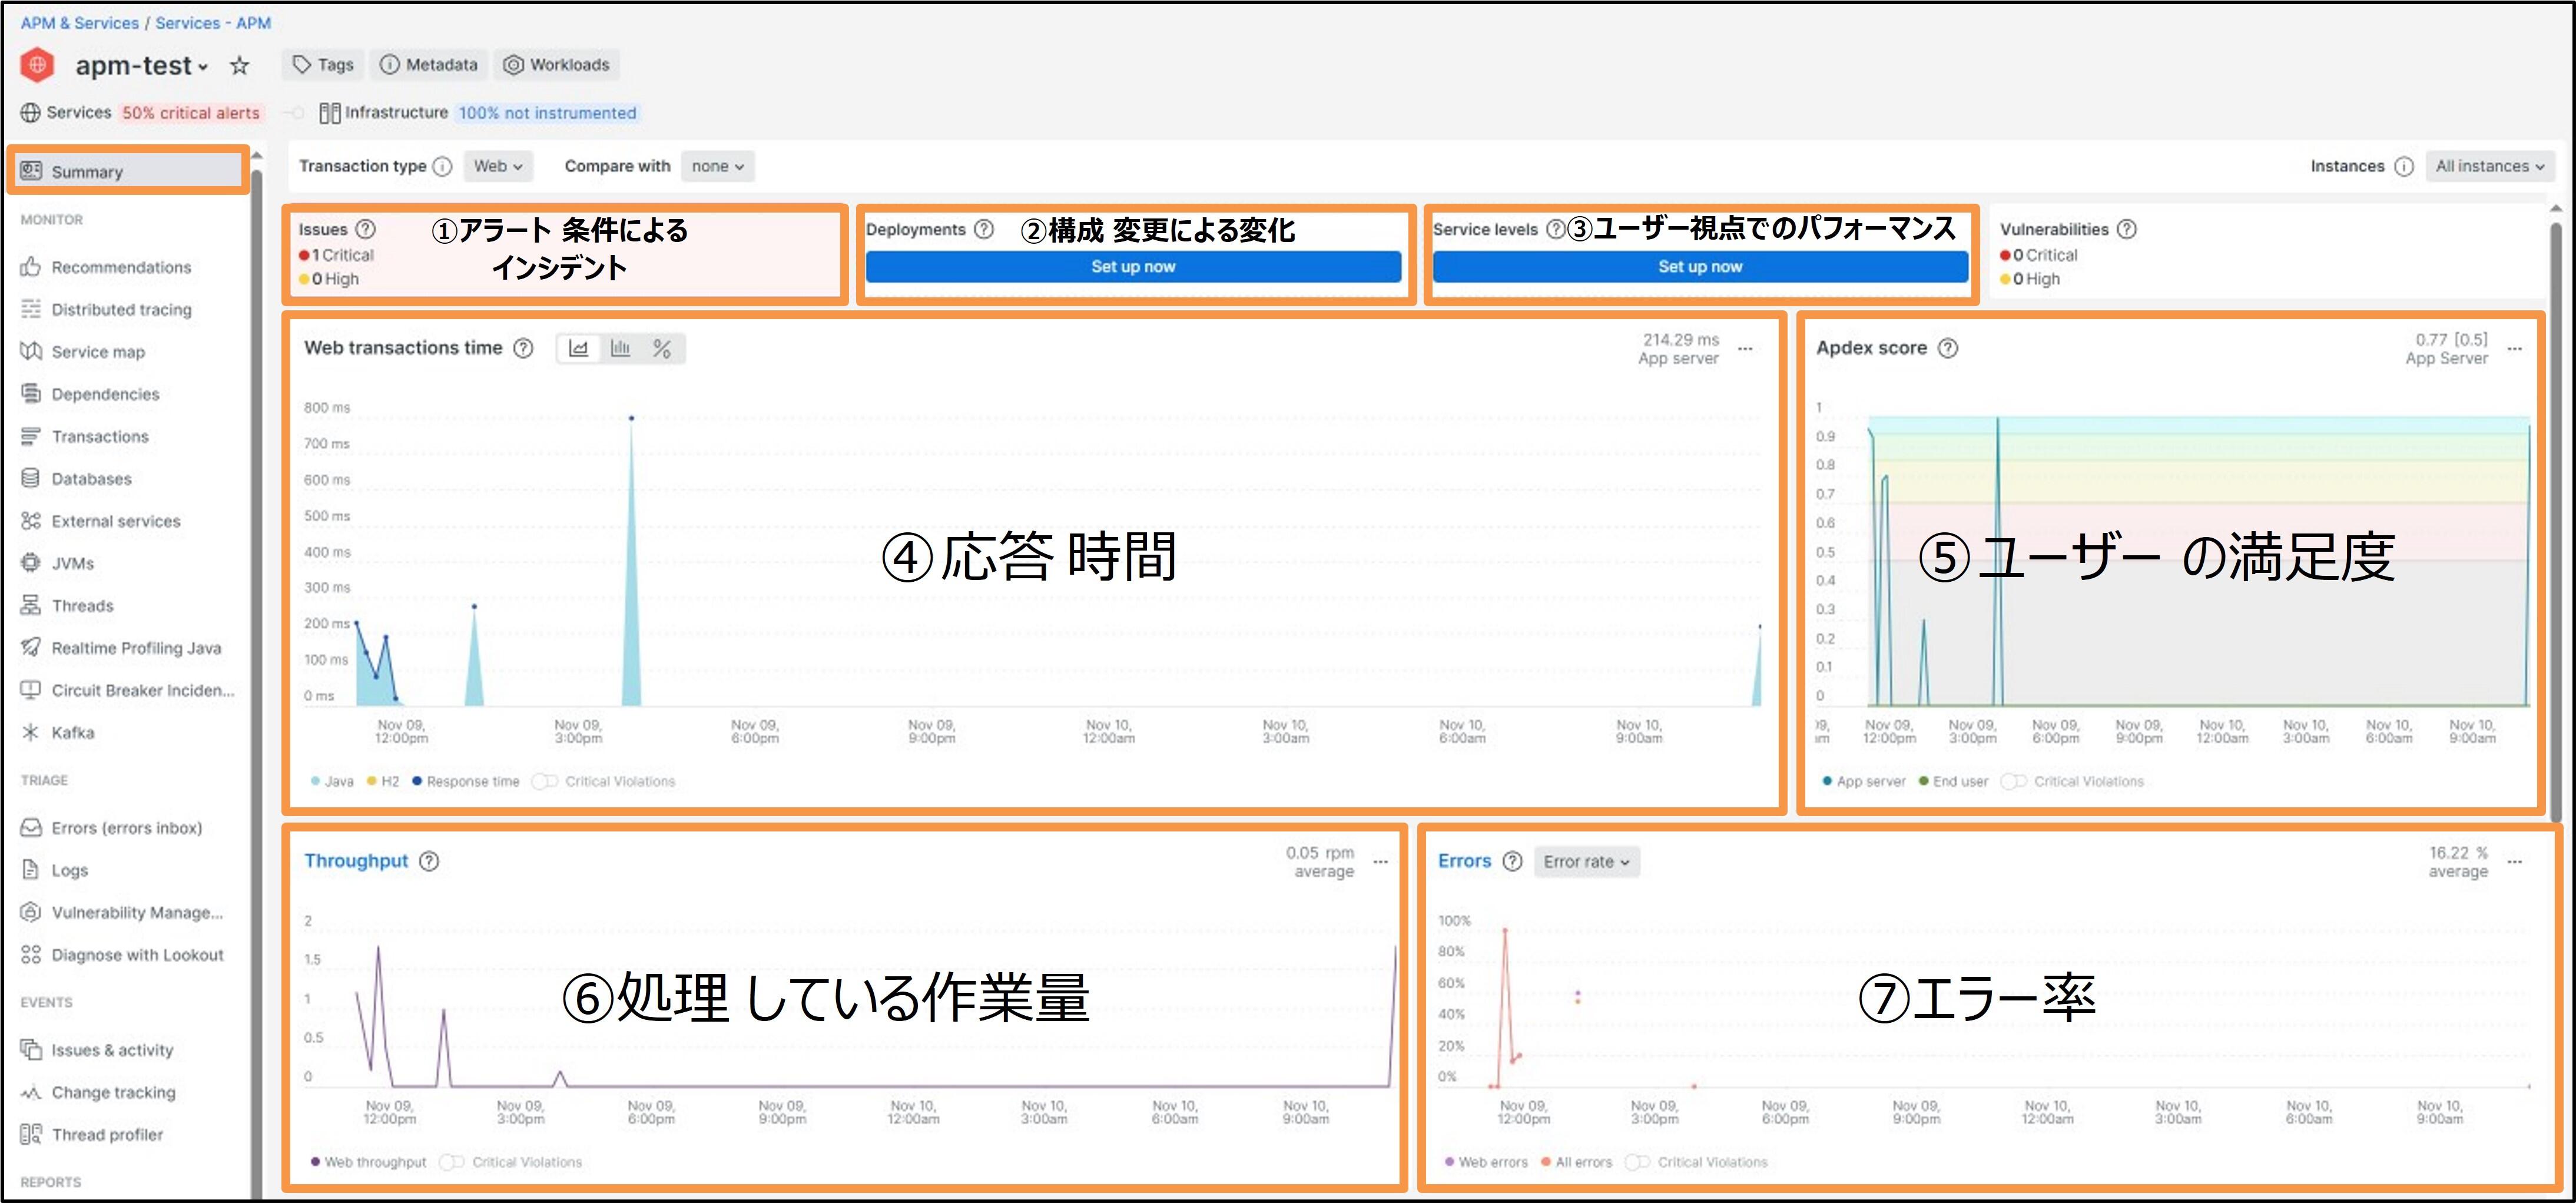2576x1203 pixels.
Task: Toggle the End user legend in Apdex
Action: pos(1953,781)
